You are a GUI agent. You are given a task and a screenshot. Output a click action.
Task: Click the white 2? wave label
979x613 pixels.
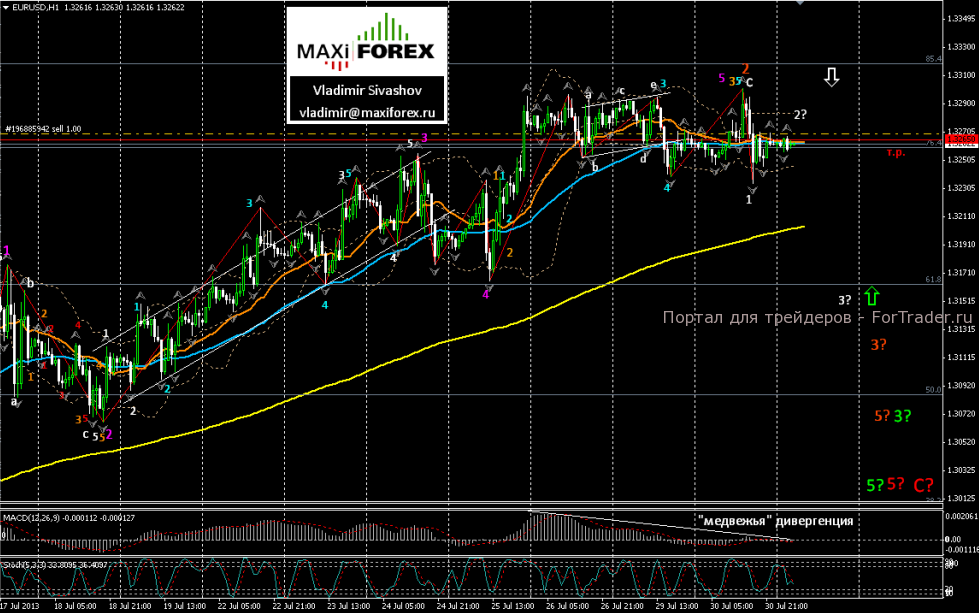coord(800,115)
